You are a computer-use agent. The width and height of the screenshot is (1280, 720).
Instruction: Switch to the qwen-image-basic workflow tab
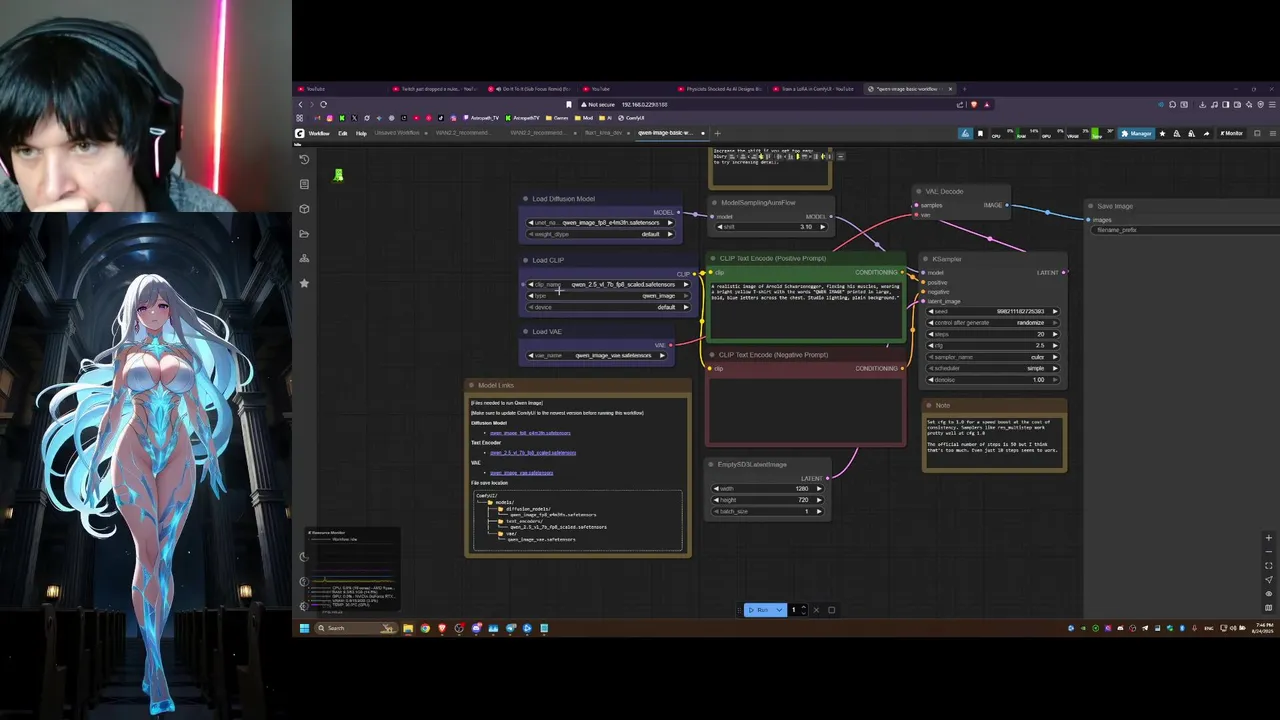coord(665,133)
